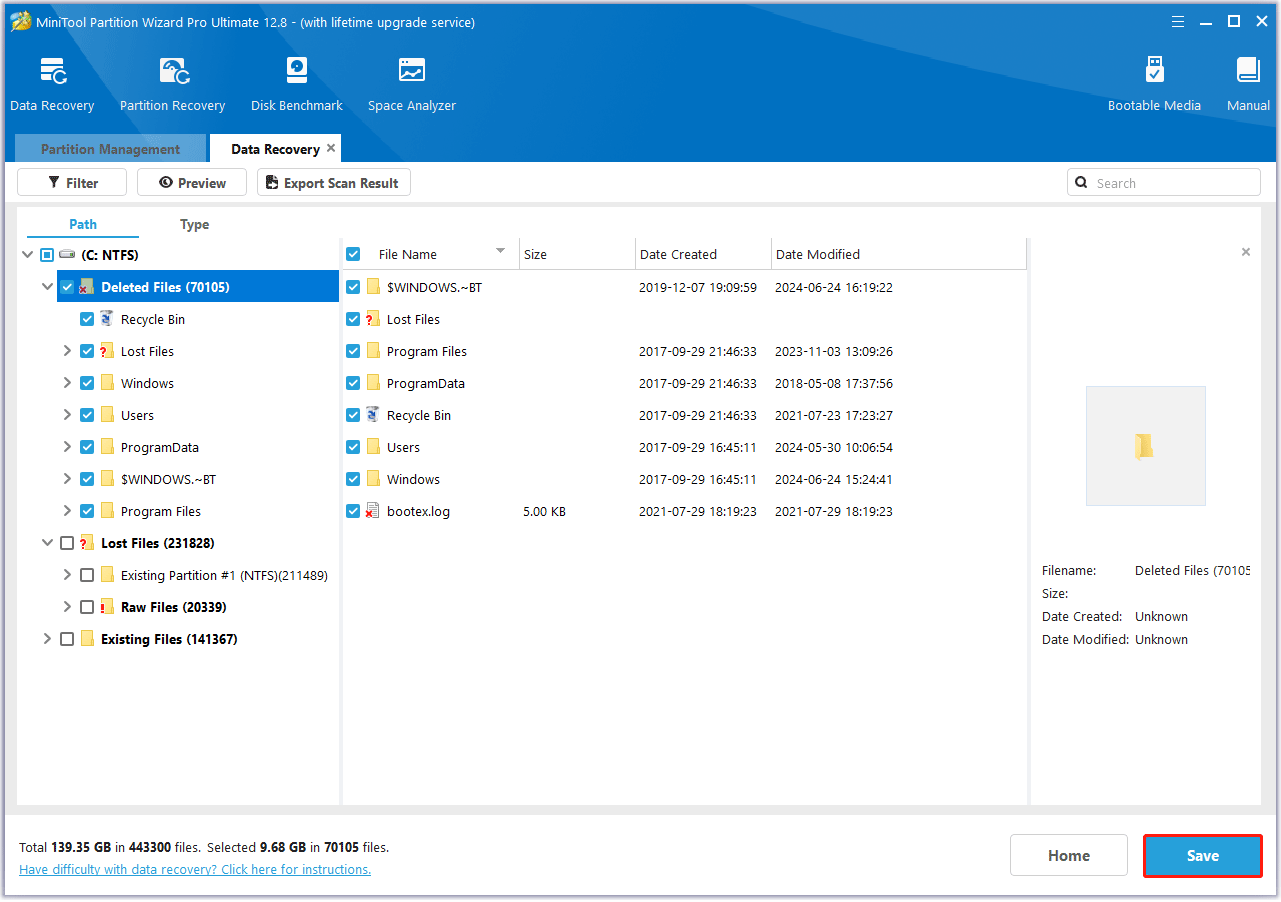Expand the Windows folder in tree
This screenshot has width=1281, height=902.
point(67,383)
